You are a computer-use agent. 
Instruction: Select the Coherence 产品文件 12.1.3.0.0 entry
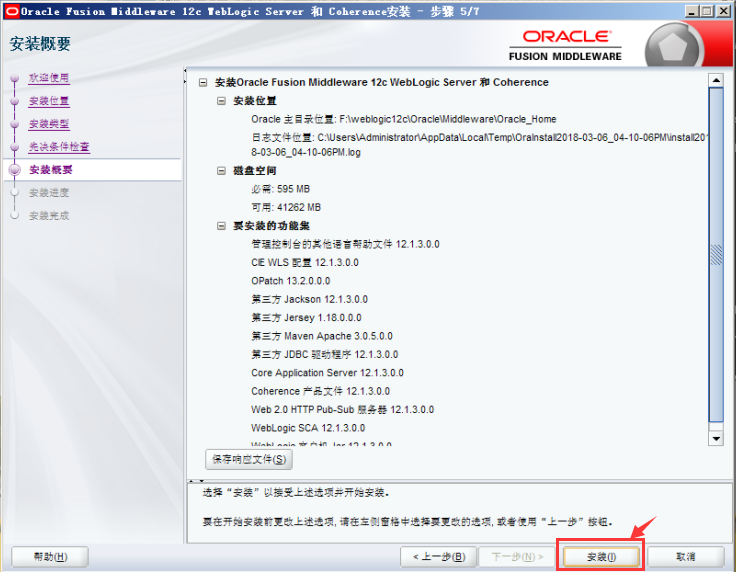[320, 391]
